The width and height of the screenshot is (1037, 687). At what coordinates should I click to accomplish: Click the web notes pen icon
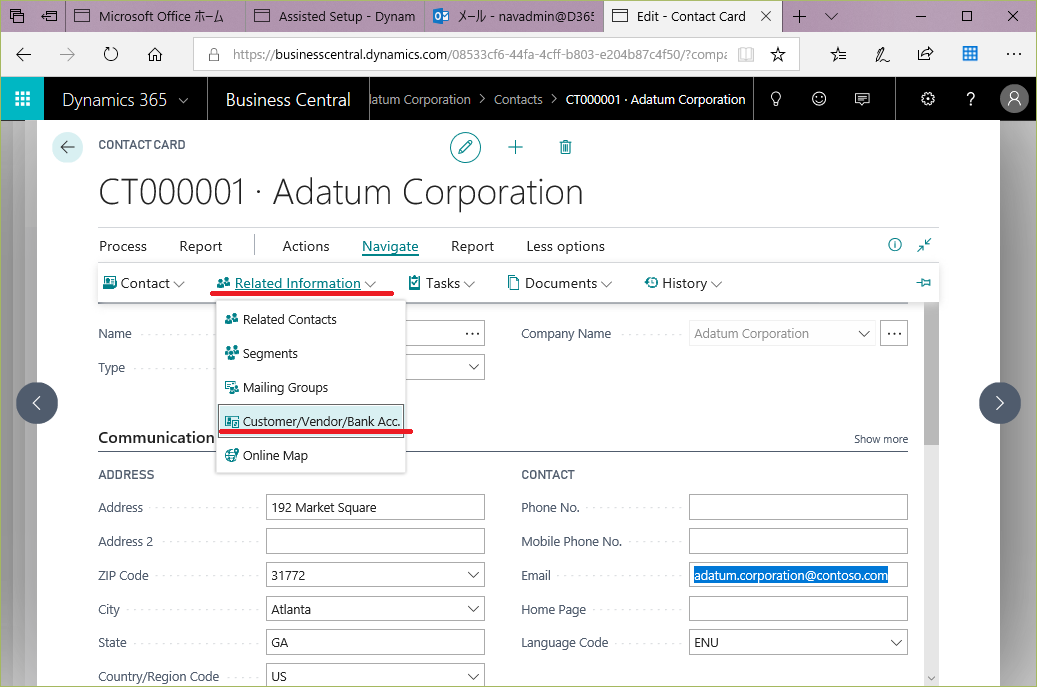(882, 54)
